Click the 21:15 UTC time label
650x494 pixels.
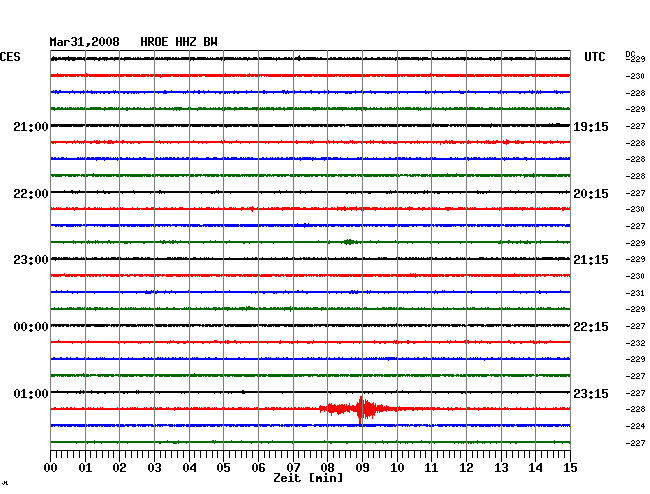tap(591, 260)
